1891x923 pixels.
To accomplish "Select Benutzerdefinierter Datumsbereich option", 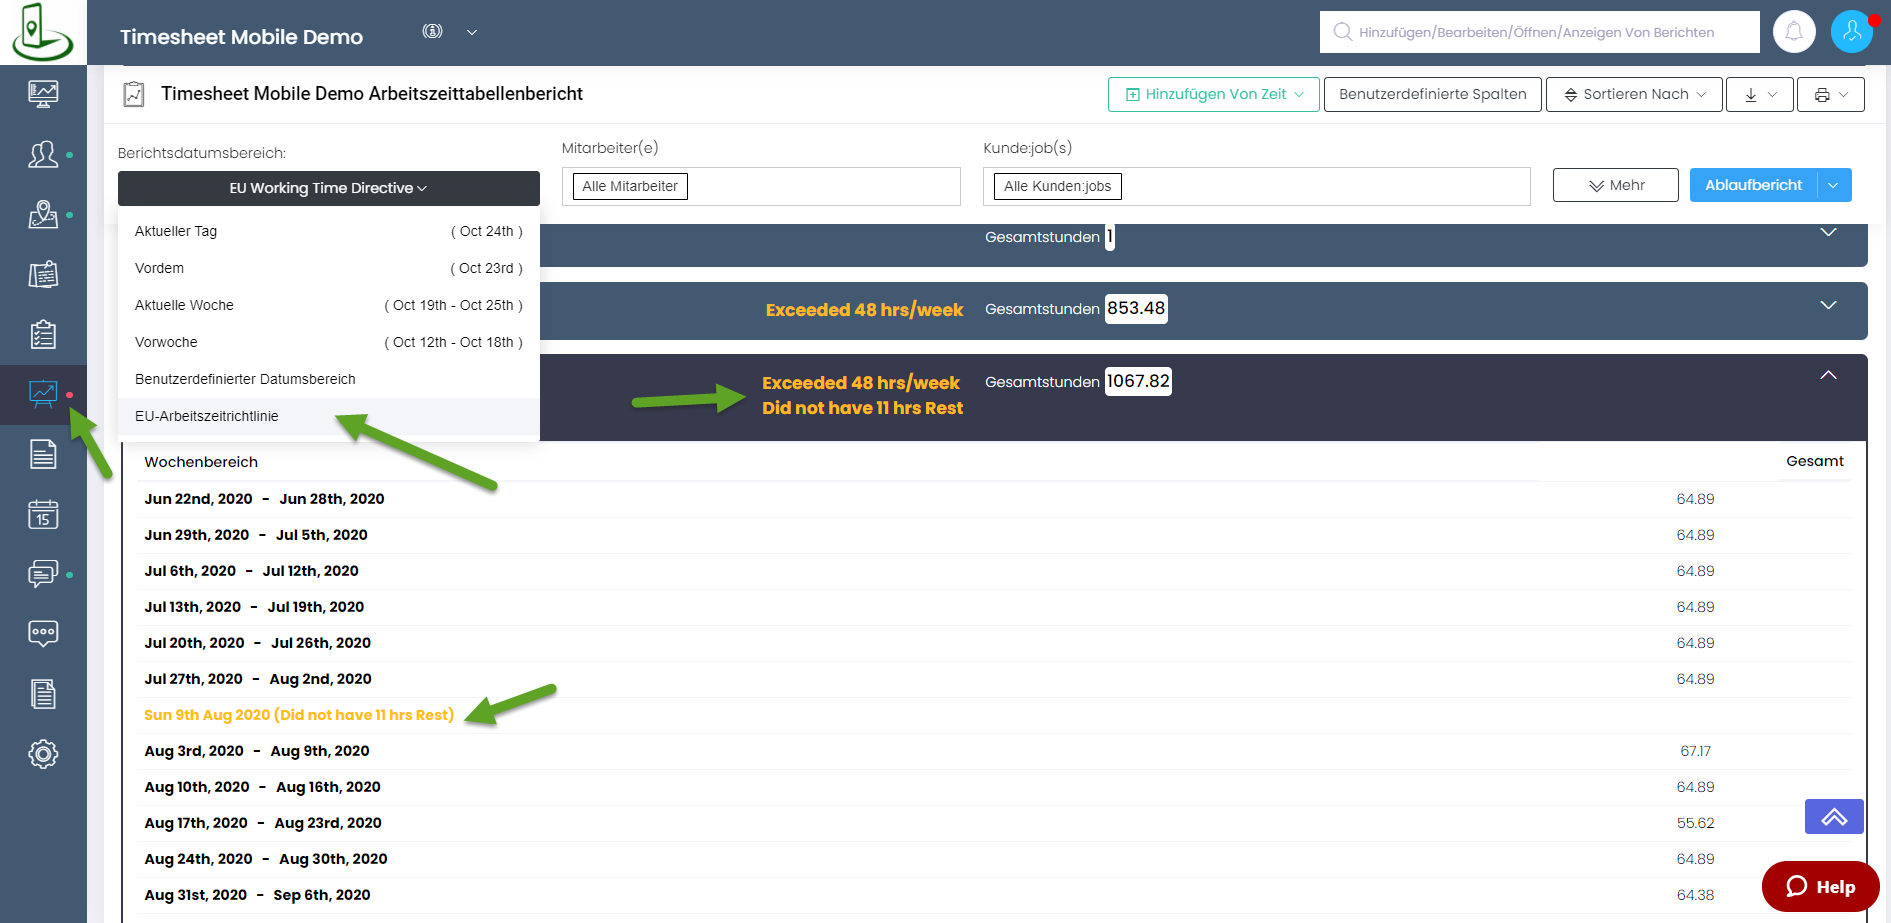I will pyautogui.click(x=245, y=379).
